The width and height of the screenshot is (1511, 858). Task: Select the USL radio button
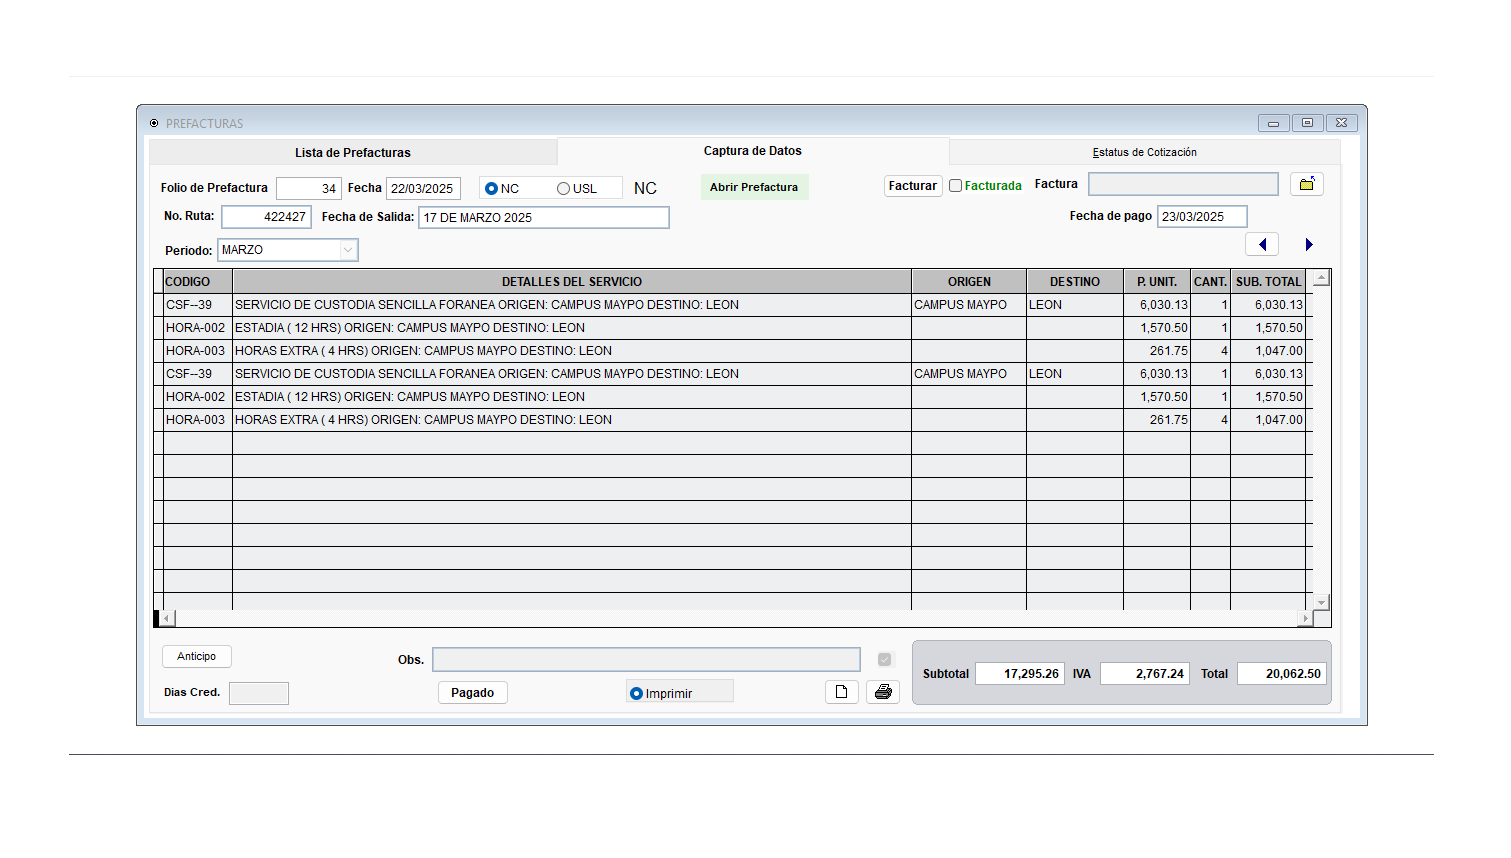(x=563, y=189)
